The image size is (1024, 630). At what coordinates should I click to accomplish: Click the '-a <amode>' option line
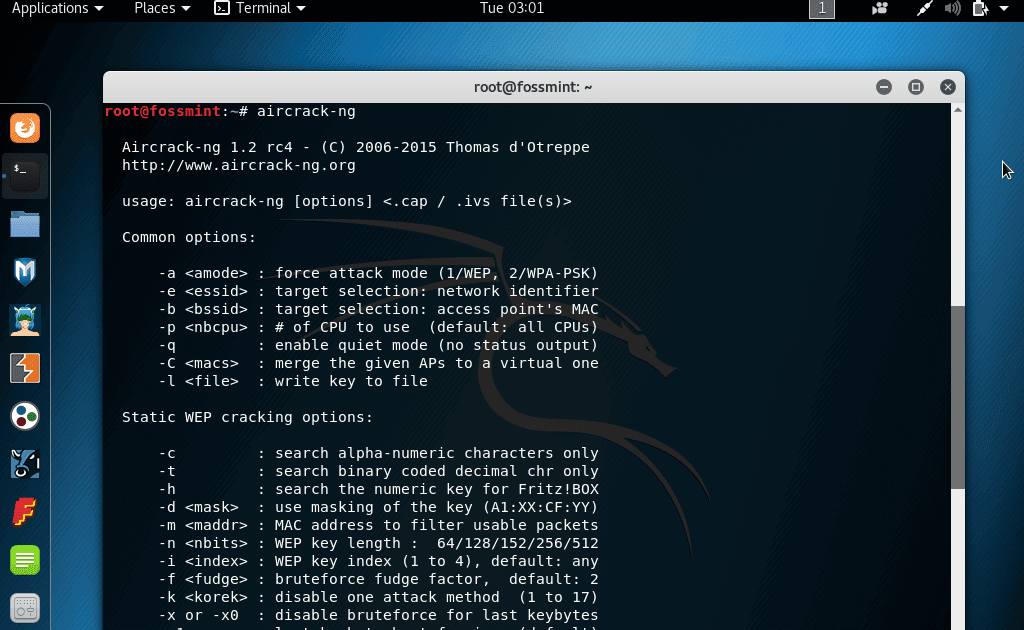378,273
